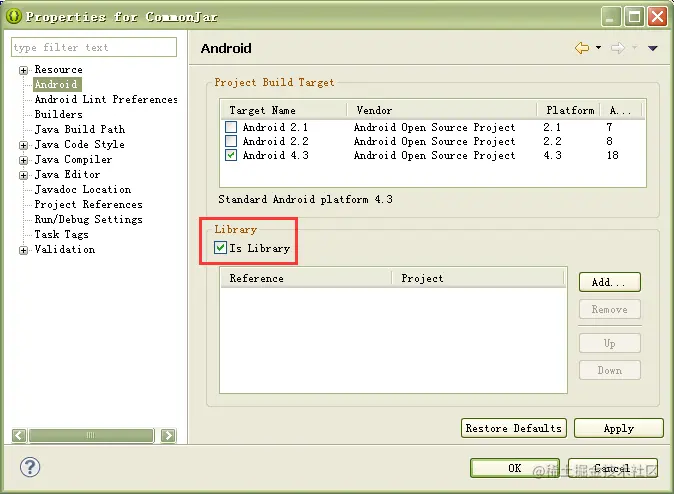
Task: Select Project References entry
Action: (88, 205)
